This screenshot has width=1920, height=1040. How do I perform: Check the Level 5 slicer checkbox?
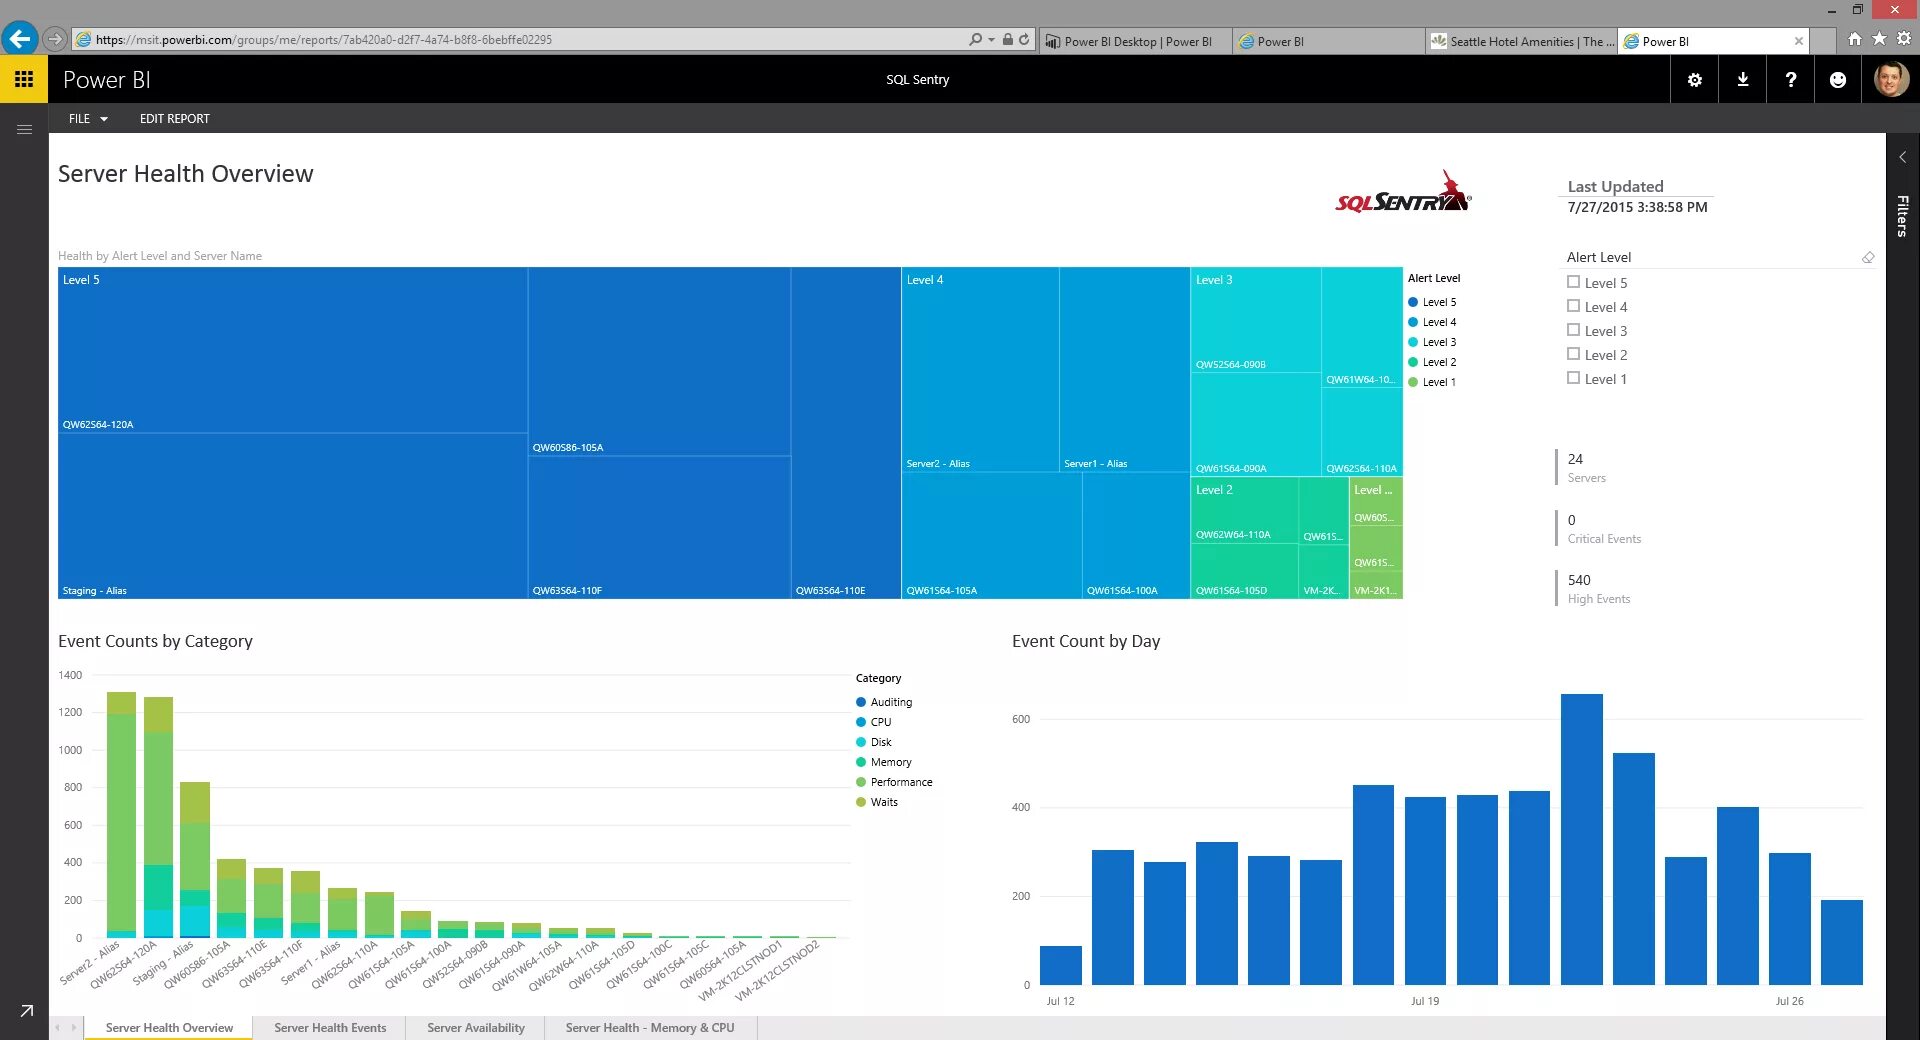click(1573, 282)
